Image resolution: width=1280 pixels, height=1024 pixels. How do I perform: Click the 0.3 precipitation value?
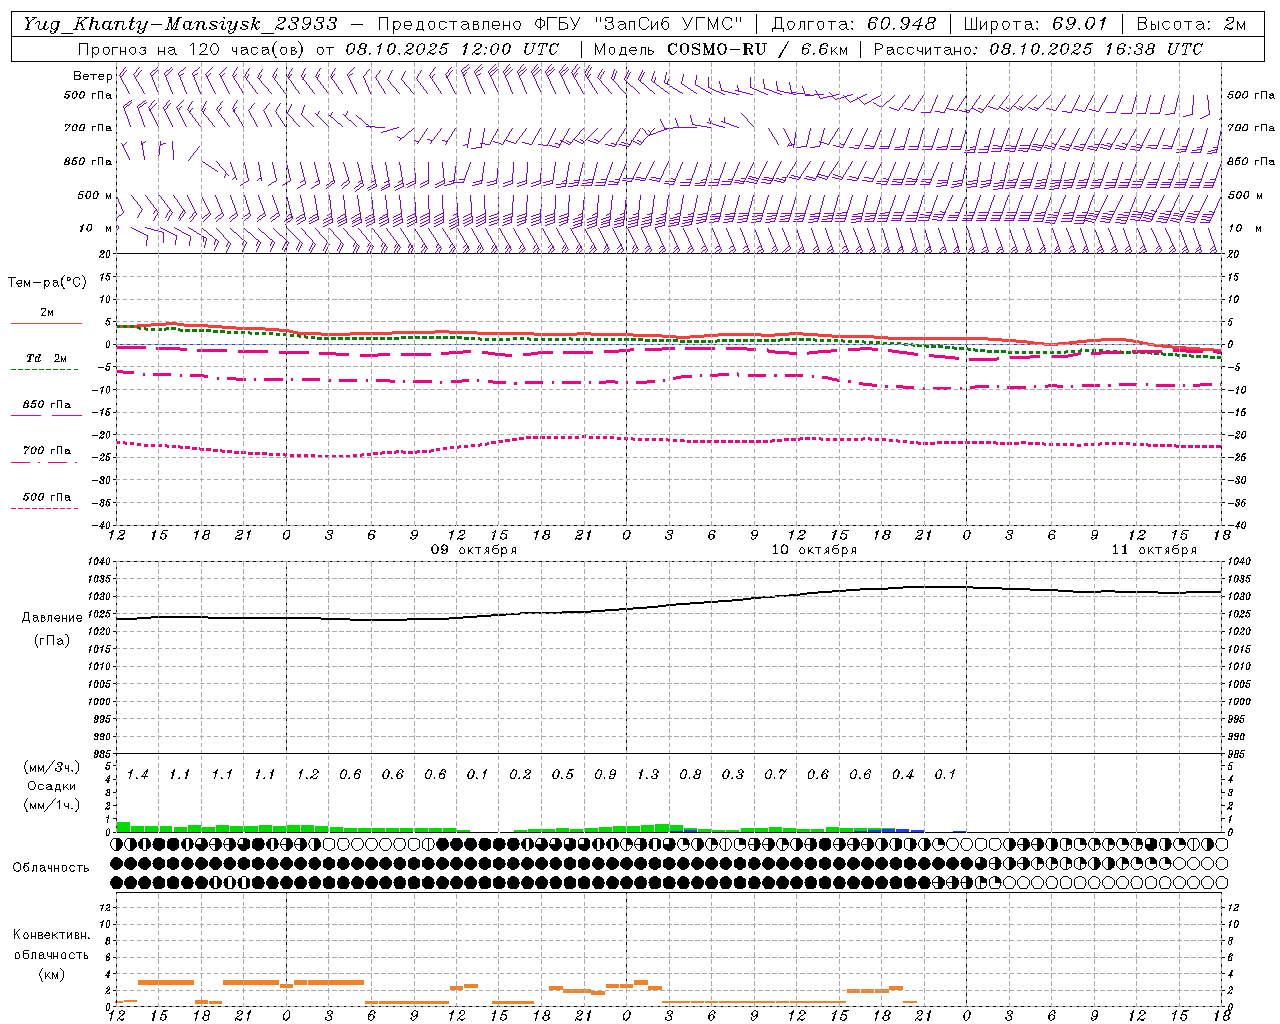point(733,775)
